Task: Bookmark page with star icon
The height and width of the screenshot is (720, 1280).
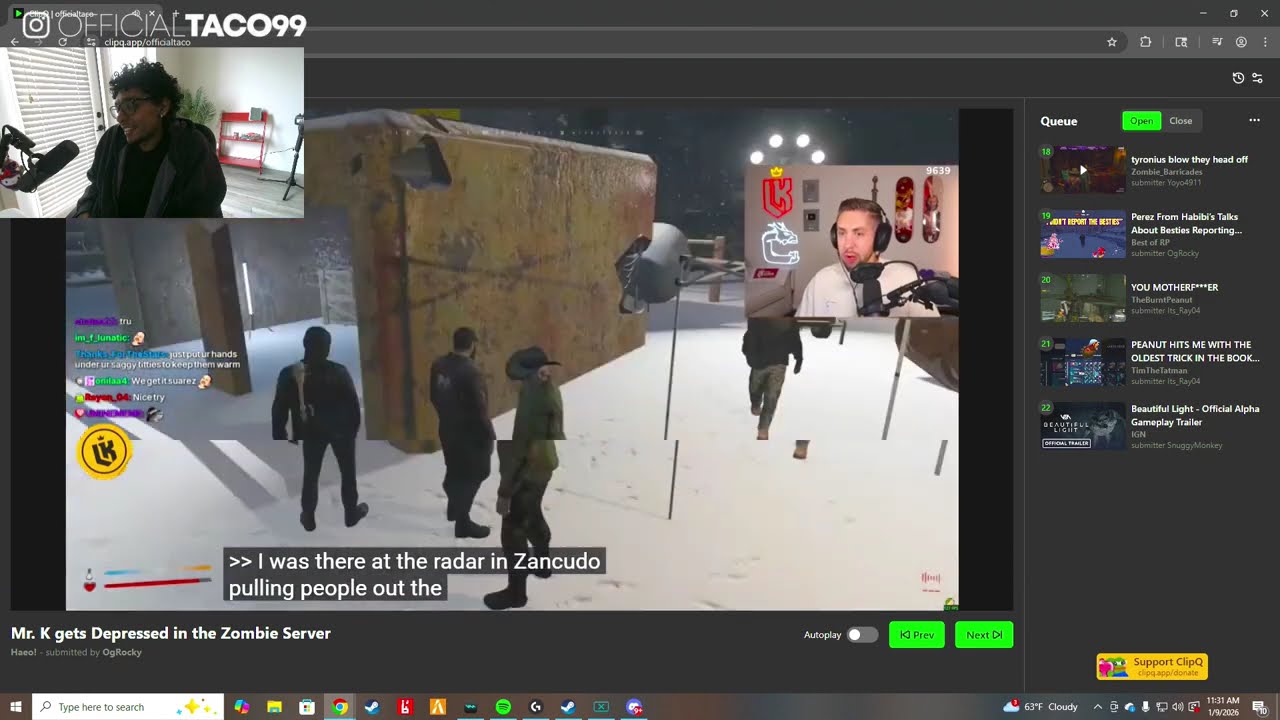Action: [x=1112, y=42]
